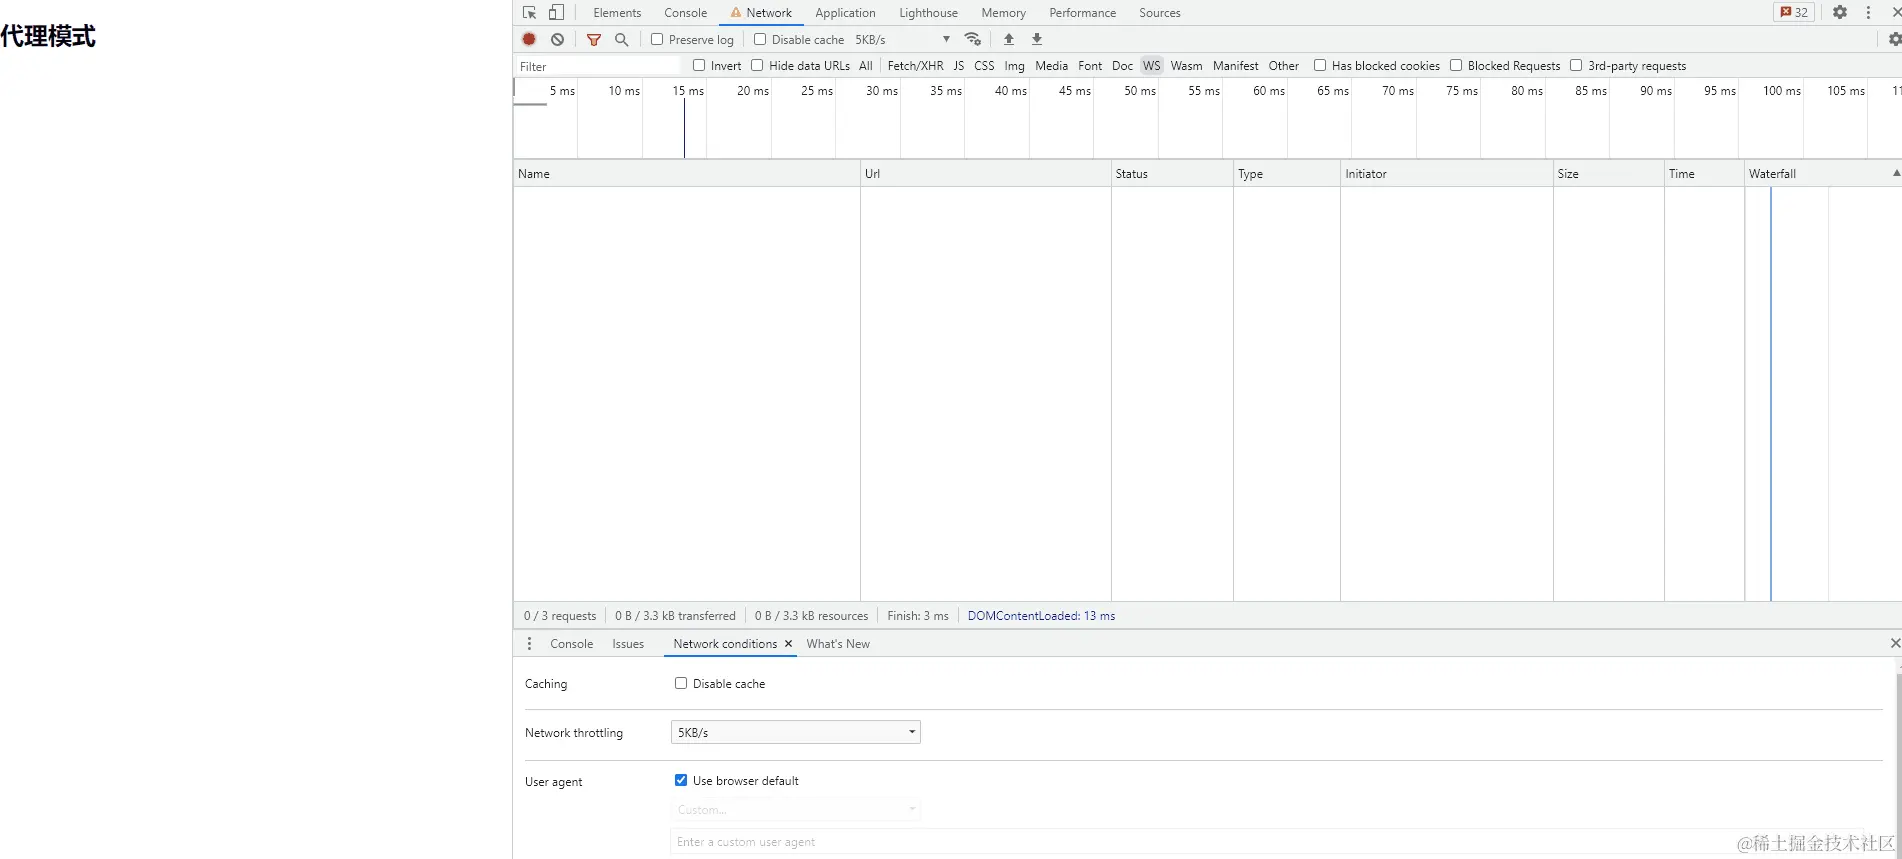
Task: Show only CSS requests
Action: (x=984, y=66)
